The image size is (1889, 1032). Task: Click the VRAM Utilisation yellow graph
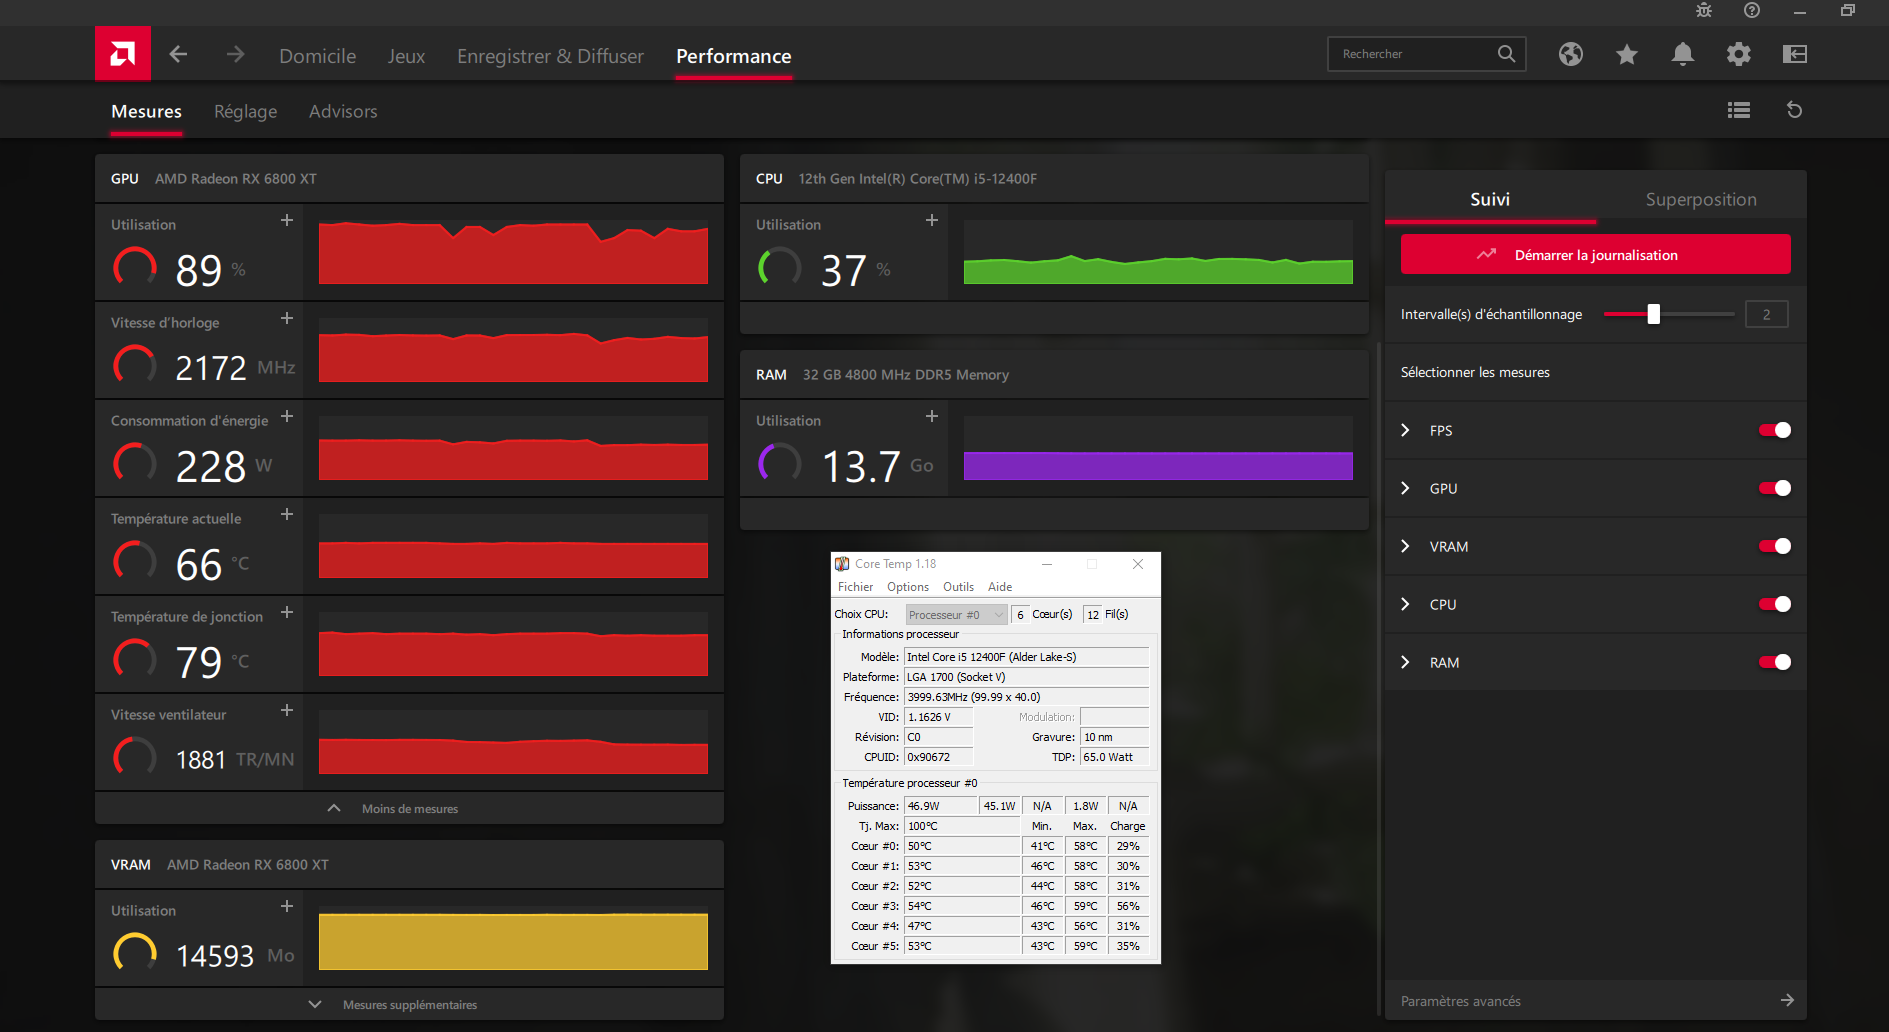pos(513,938)
